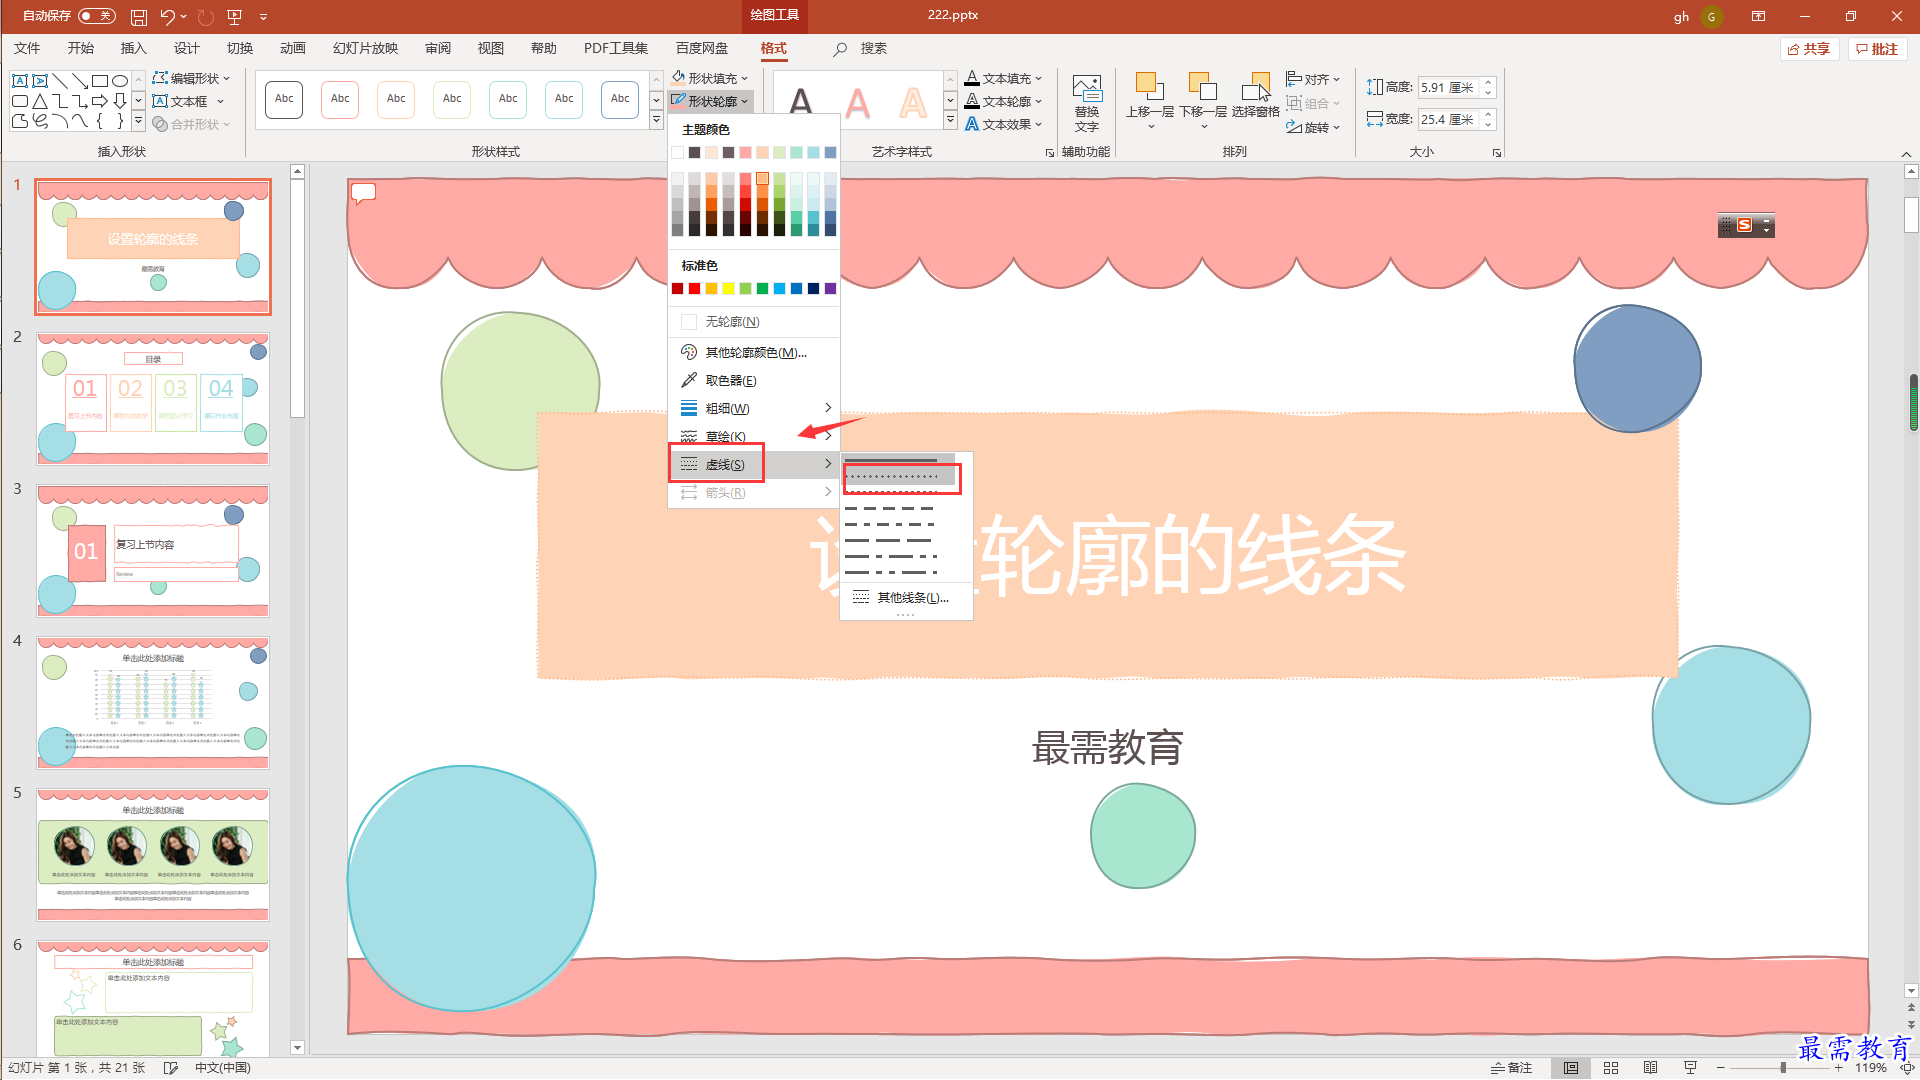Screen dimensions: 1920x1080
Task: Click the Text Box (文本框) button
Action: (187, 101)
